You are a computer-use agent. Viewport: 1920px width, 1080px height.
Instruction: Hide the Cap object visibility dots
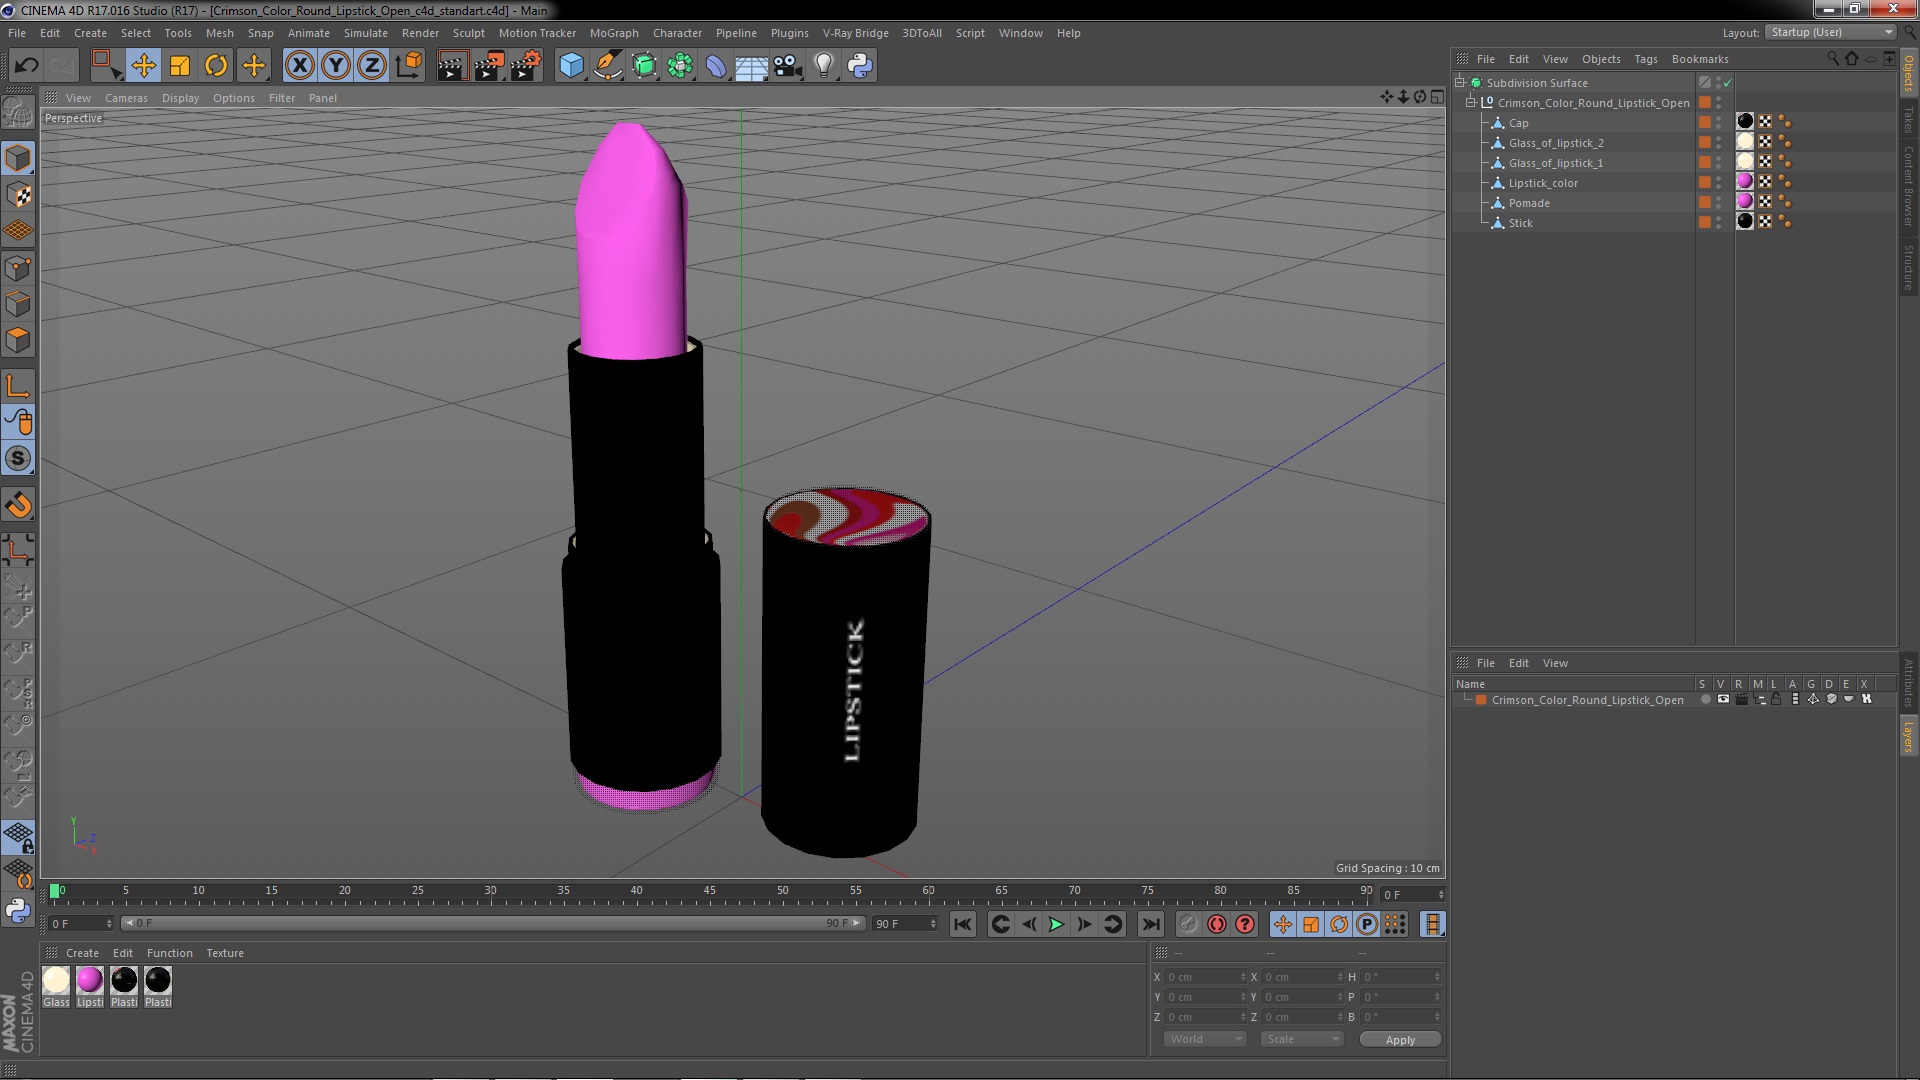tap(1719, 123)
